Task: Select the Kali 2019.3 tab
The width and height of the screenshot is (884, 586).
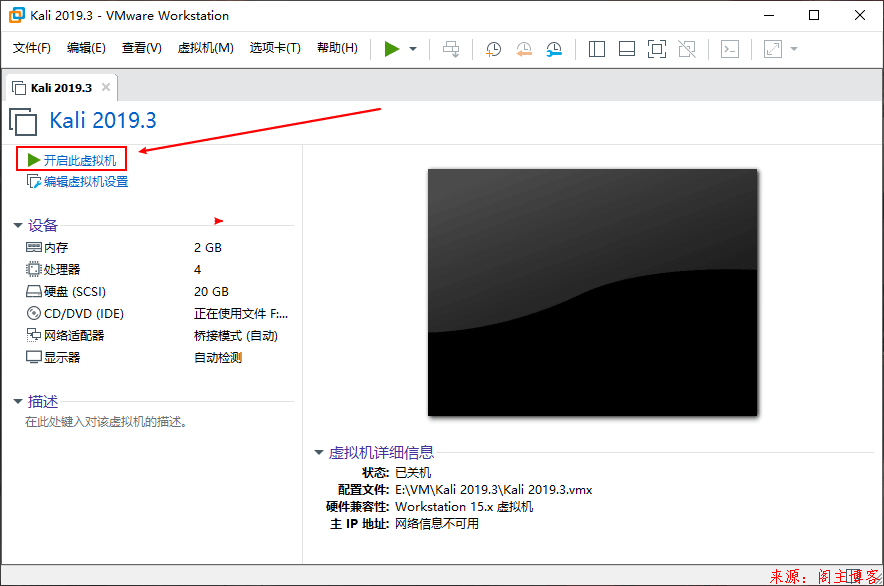Action: coord(61,88)
